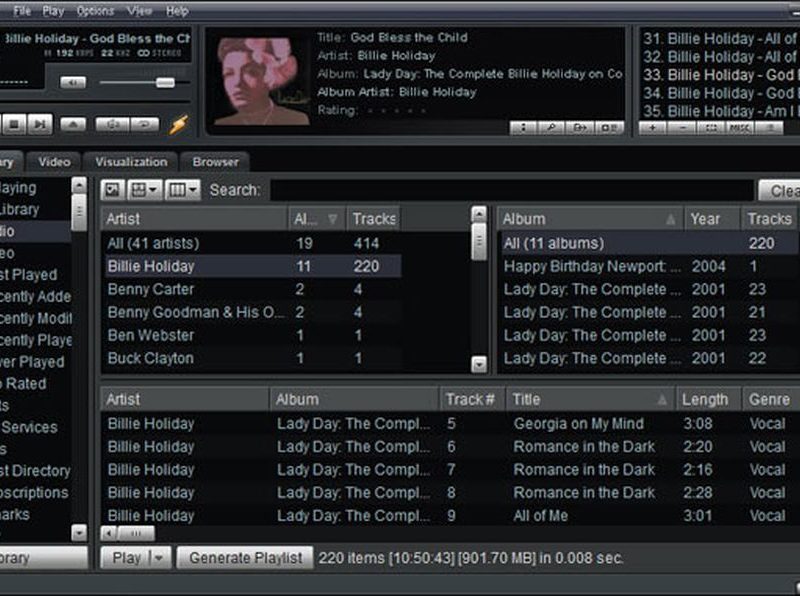Image resolution: width=800 pixels, height=596 pixels.
Task: Toggle shuffle mode on the player
Action: tap(111, 125)
